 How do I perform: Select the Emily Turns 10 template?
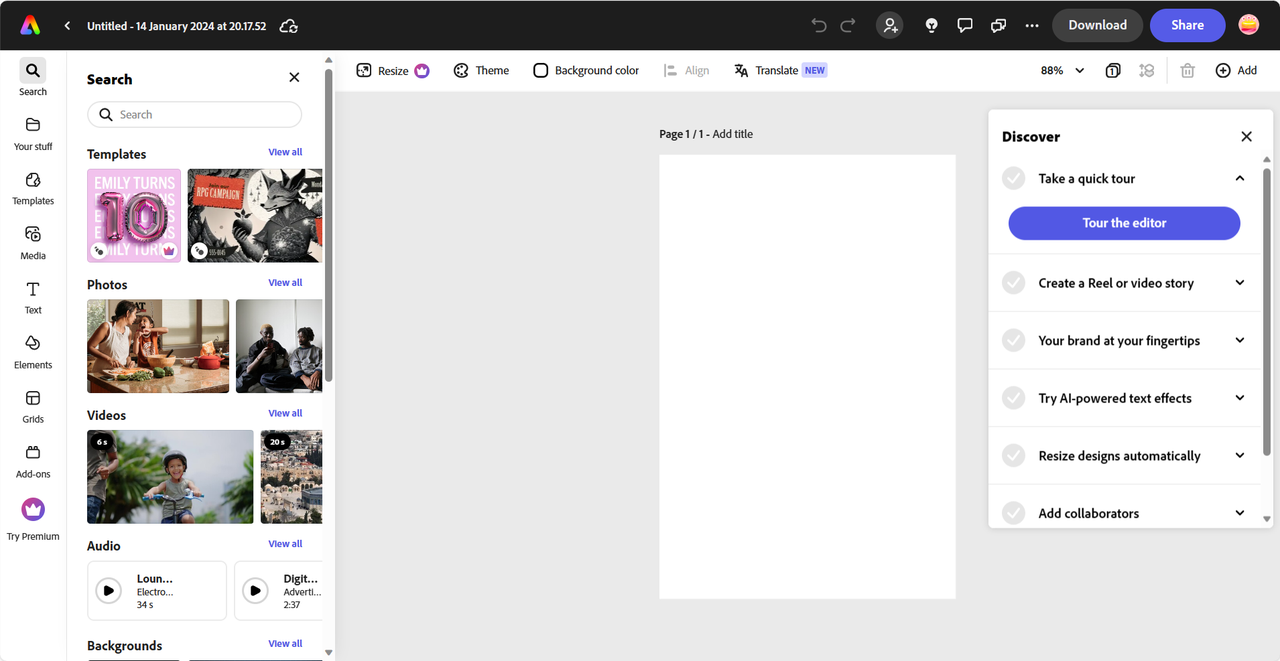pos(134,216)
